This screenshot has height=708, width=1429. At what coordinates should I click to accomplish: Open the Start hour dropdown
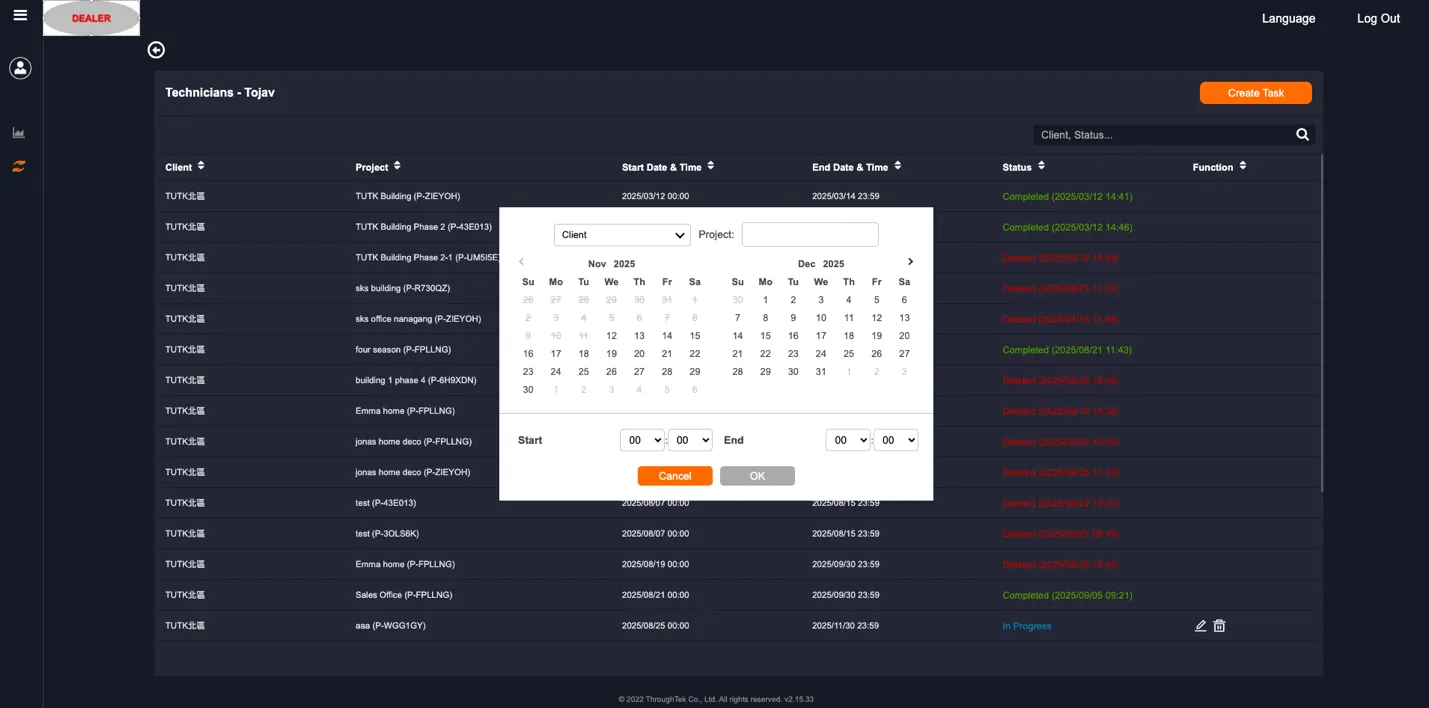(641, 439)
